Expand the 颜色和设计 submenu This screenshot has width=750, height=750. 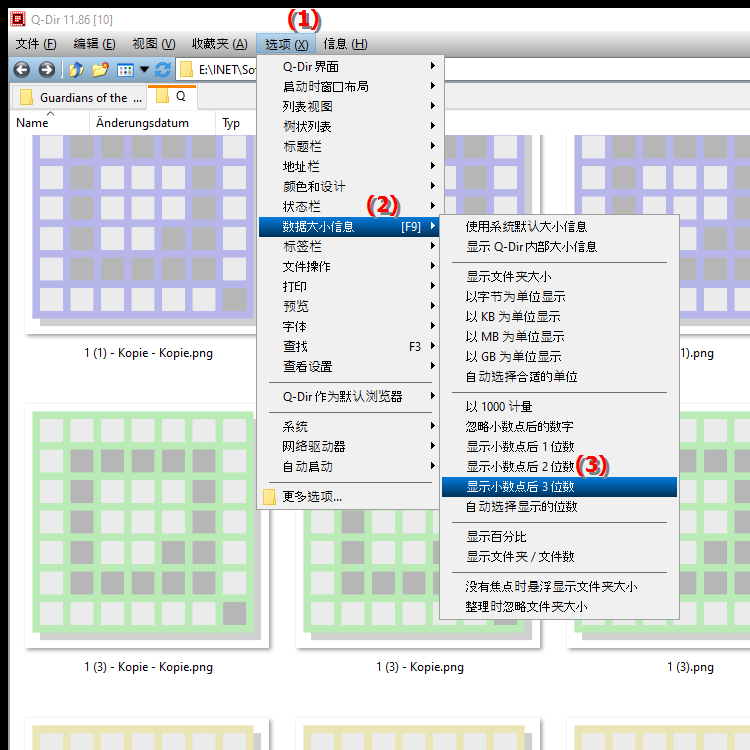(x=350, y=187)
